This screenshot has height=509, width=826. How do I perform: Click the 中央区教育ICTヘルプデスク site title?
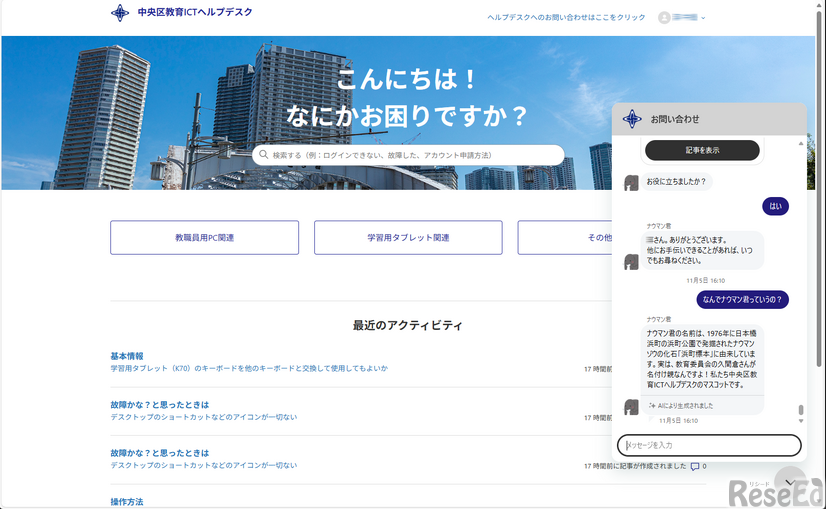click(195, 12)
